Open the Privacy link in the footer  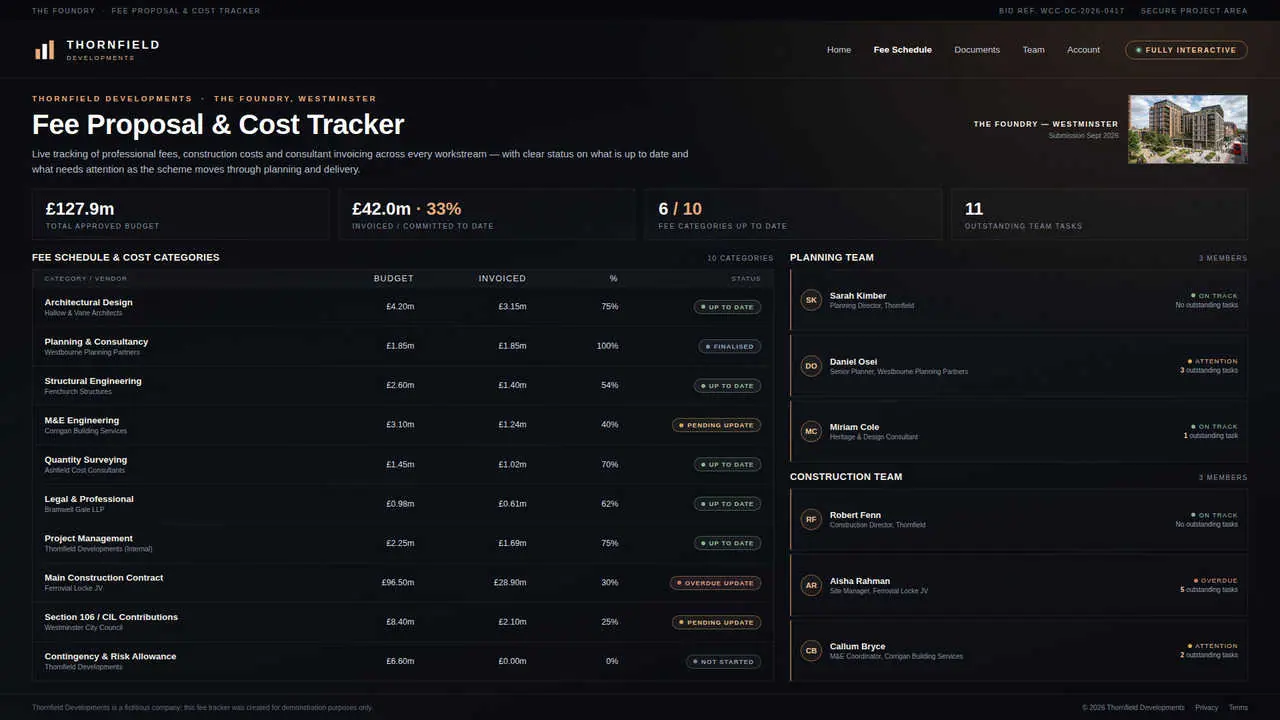(1206, 708)
